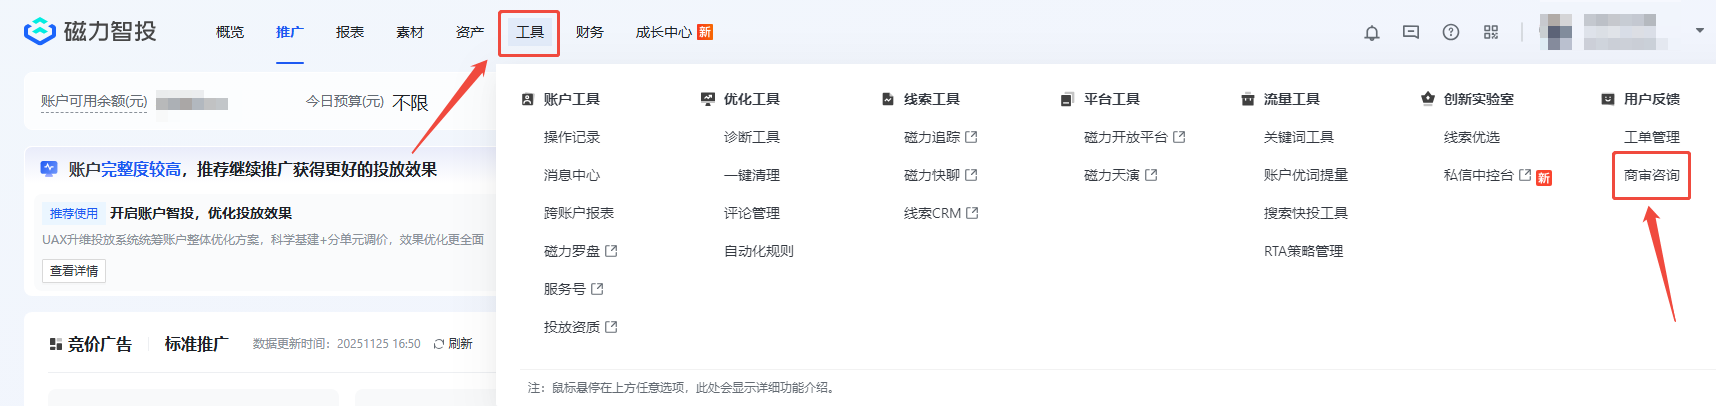
Task: Click the 用户反馈 section icon
Action: pyautogui.click(x=1608, y=99)
